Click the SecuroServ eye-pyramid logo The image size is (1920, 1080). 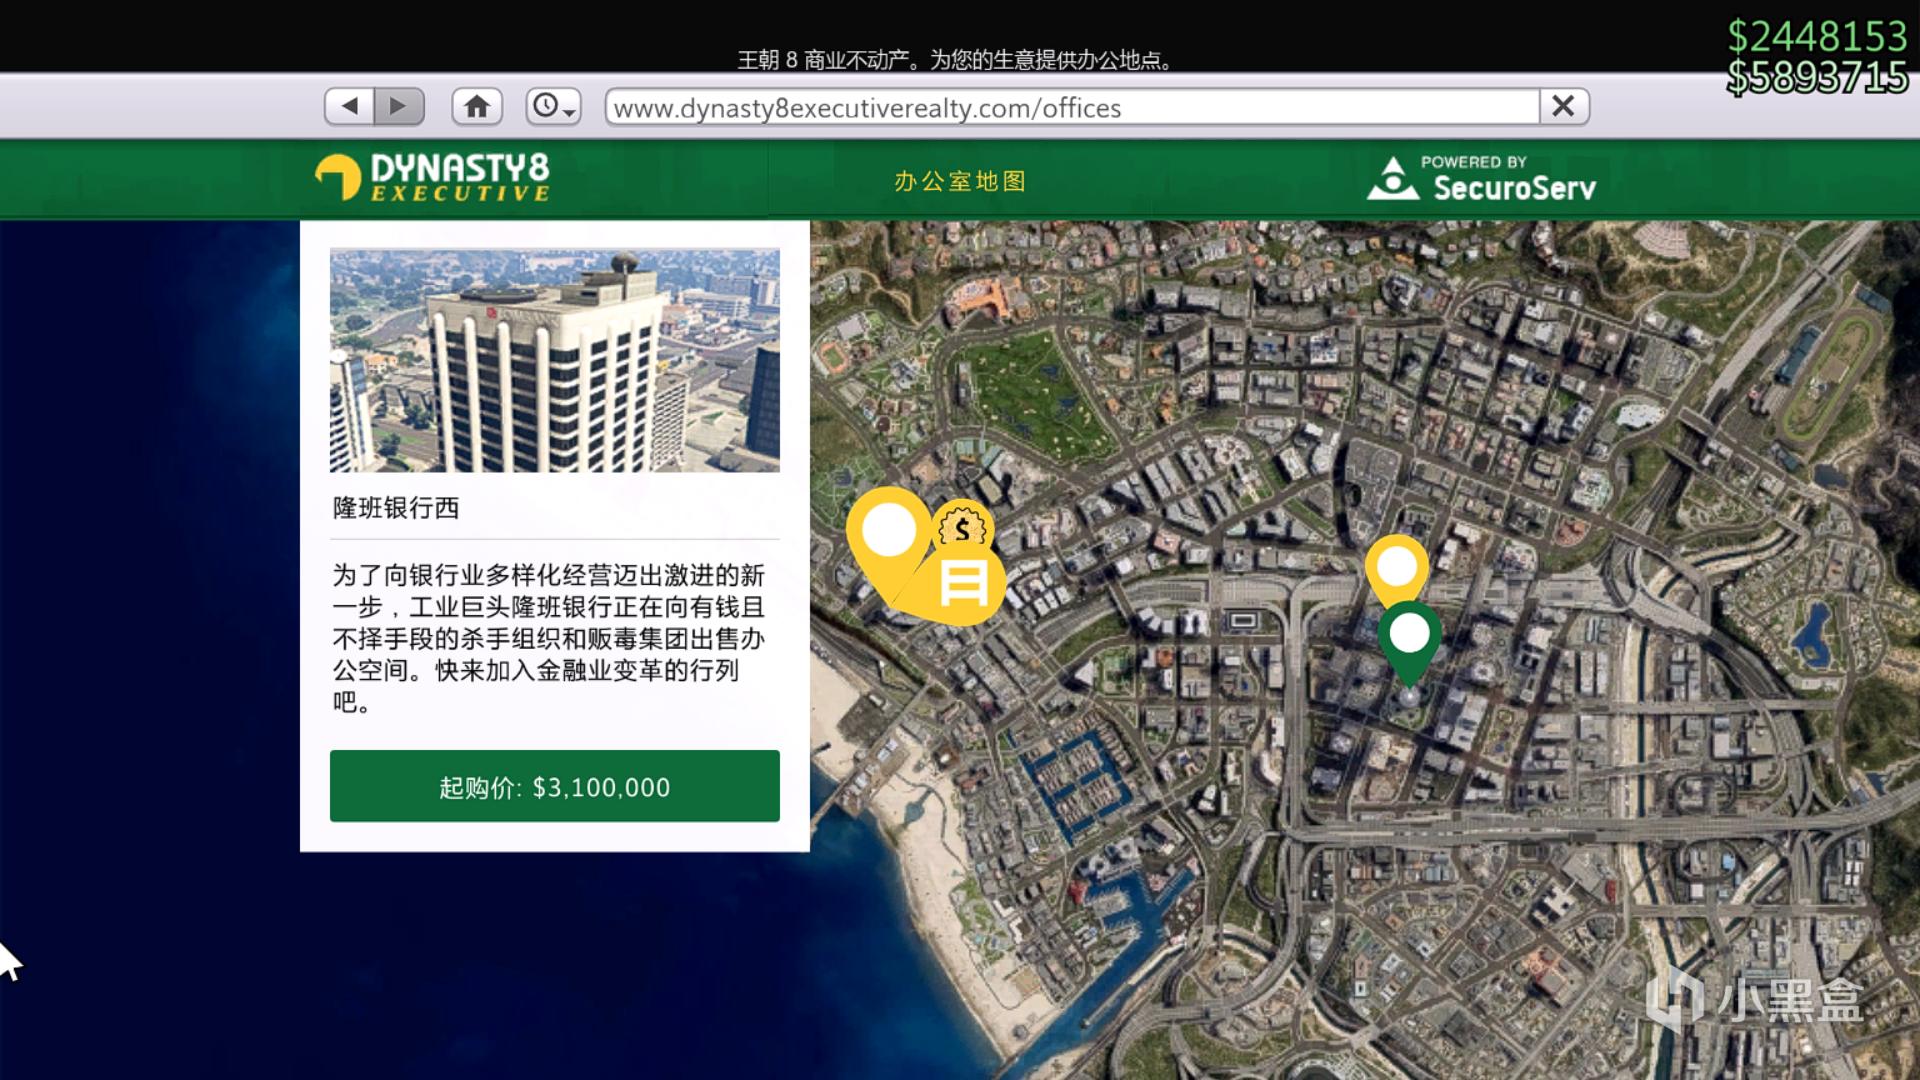point(1392,179)
